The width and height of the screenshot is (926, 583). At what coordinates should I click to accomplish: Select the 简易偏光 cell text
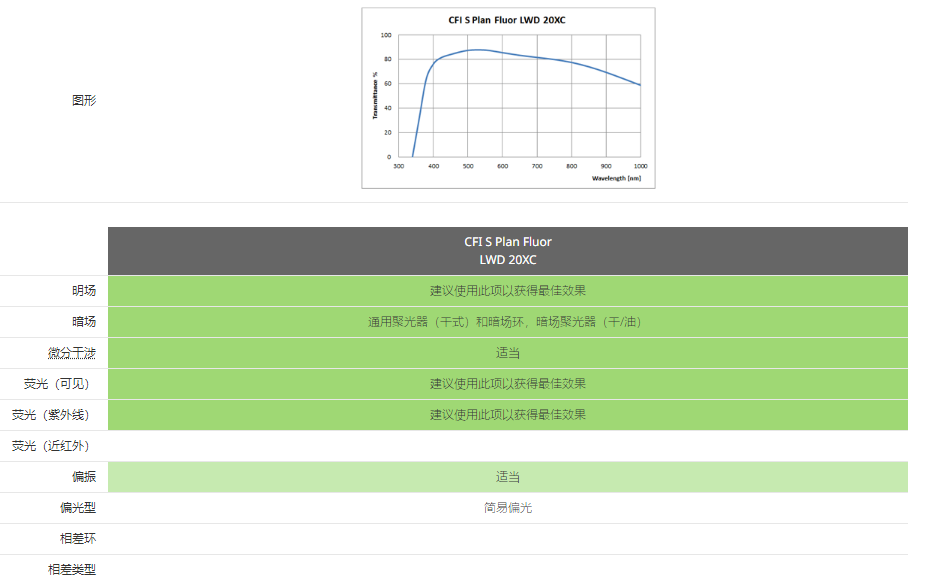(508, 507)
